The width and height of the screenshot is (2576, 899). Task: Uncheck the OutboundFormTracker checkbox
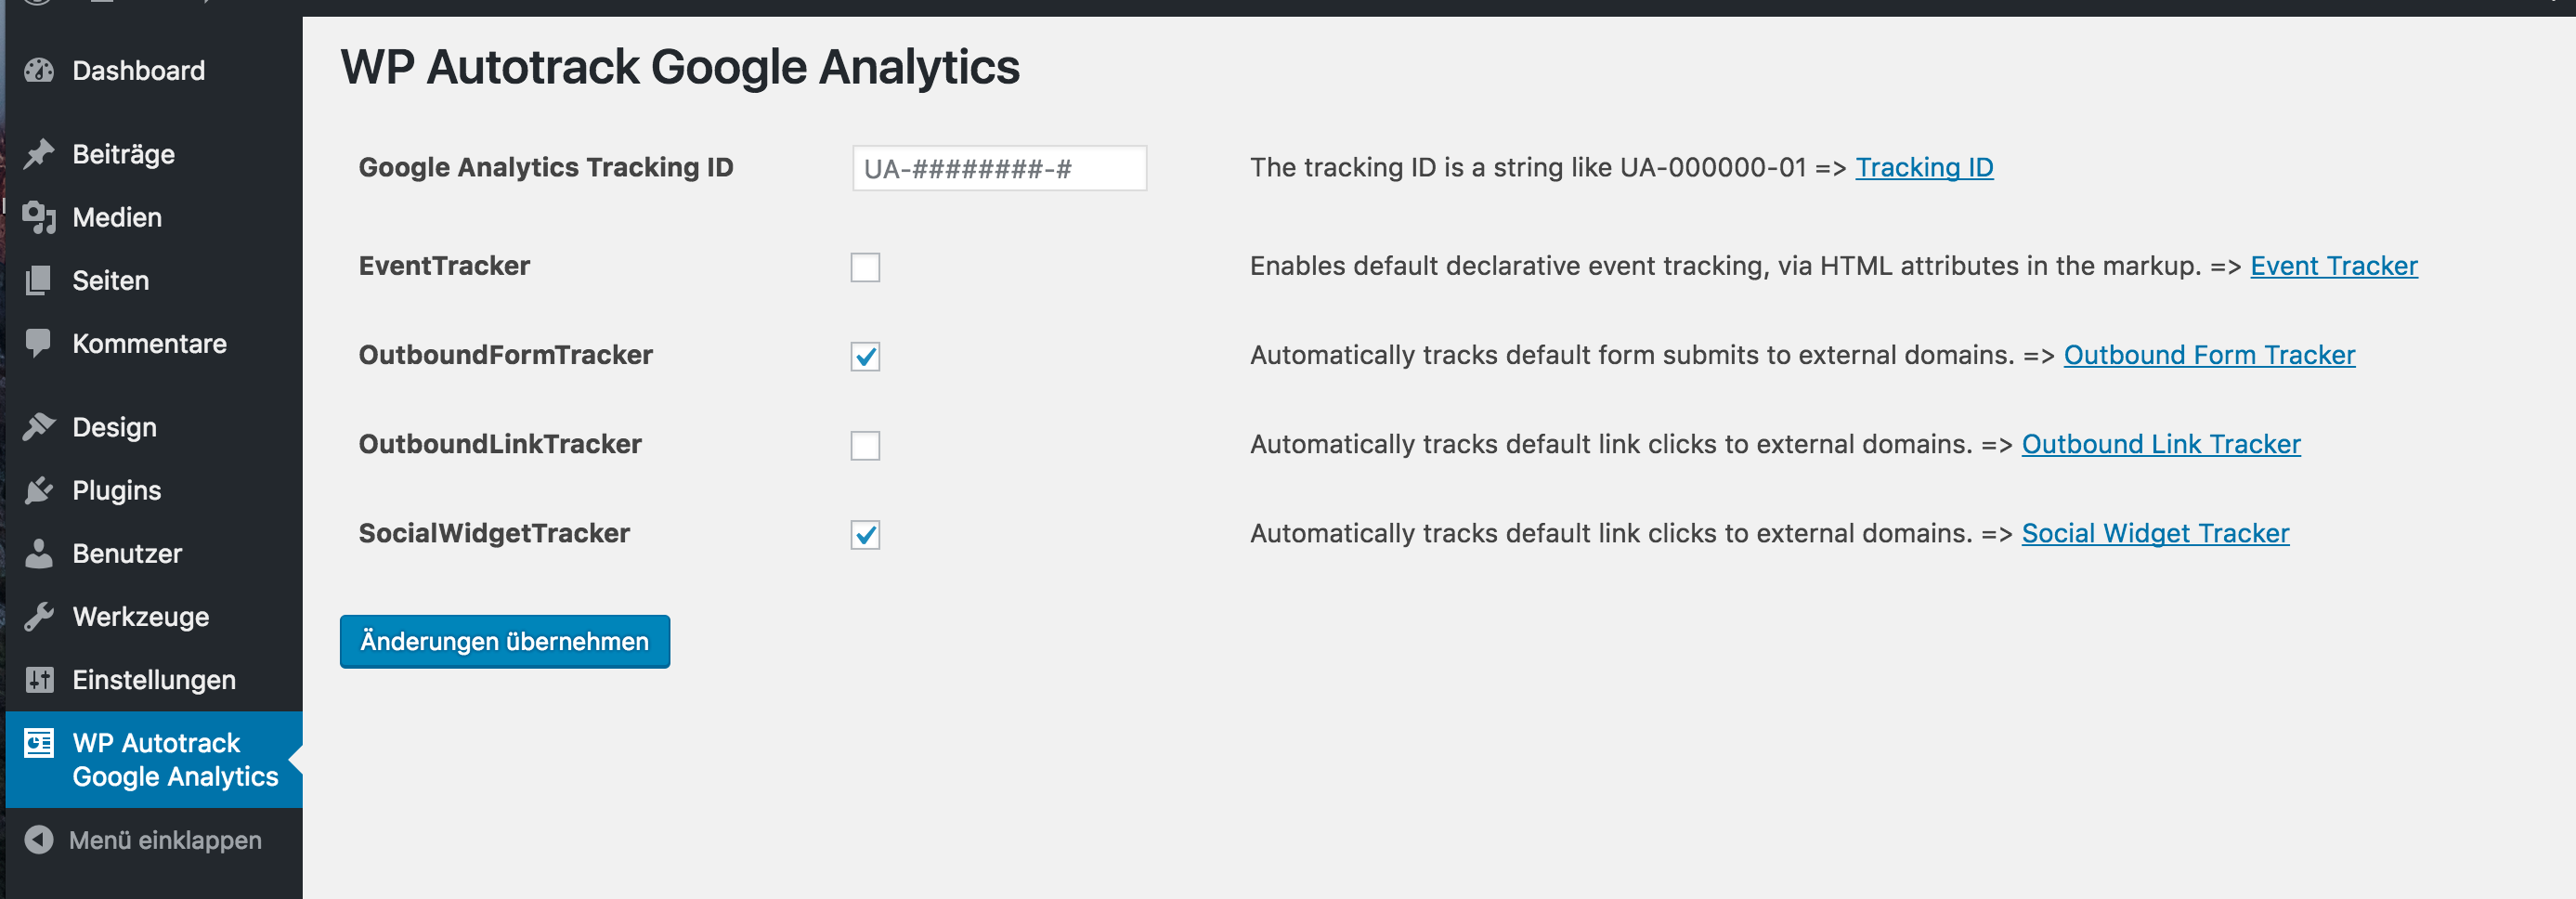coord(865,356)
